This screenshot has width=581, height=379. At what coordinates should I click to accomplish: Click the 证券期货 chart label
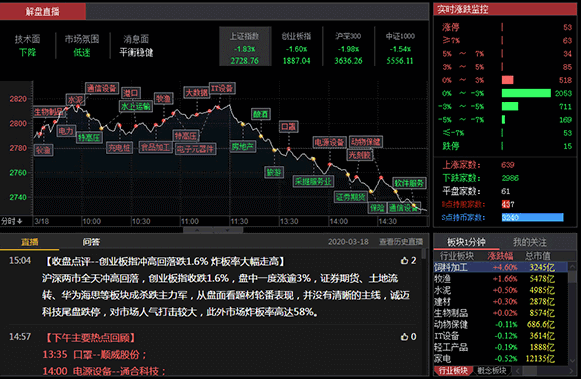[351, 197]
